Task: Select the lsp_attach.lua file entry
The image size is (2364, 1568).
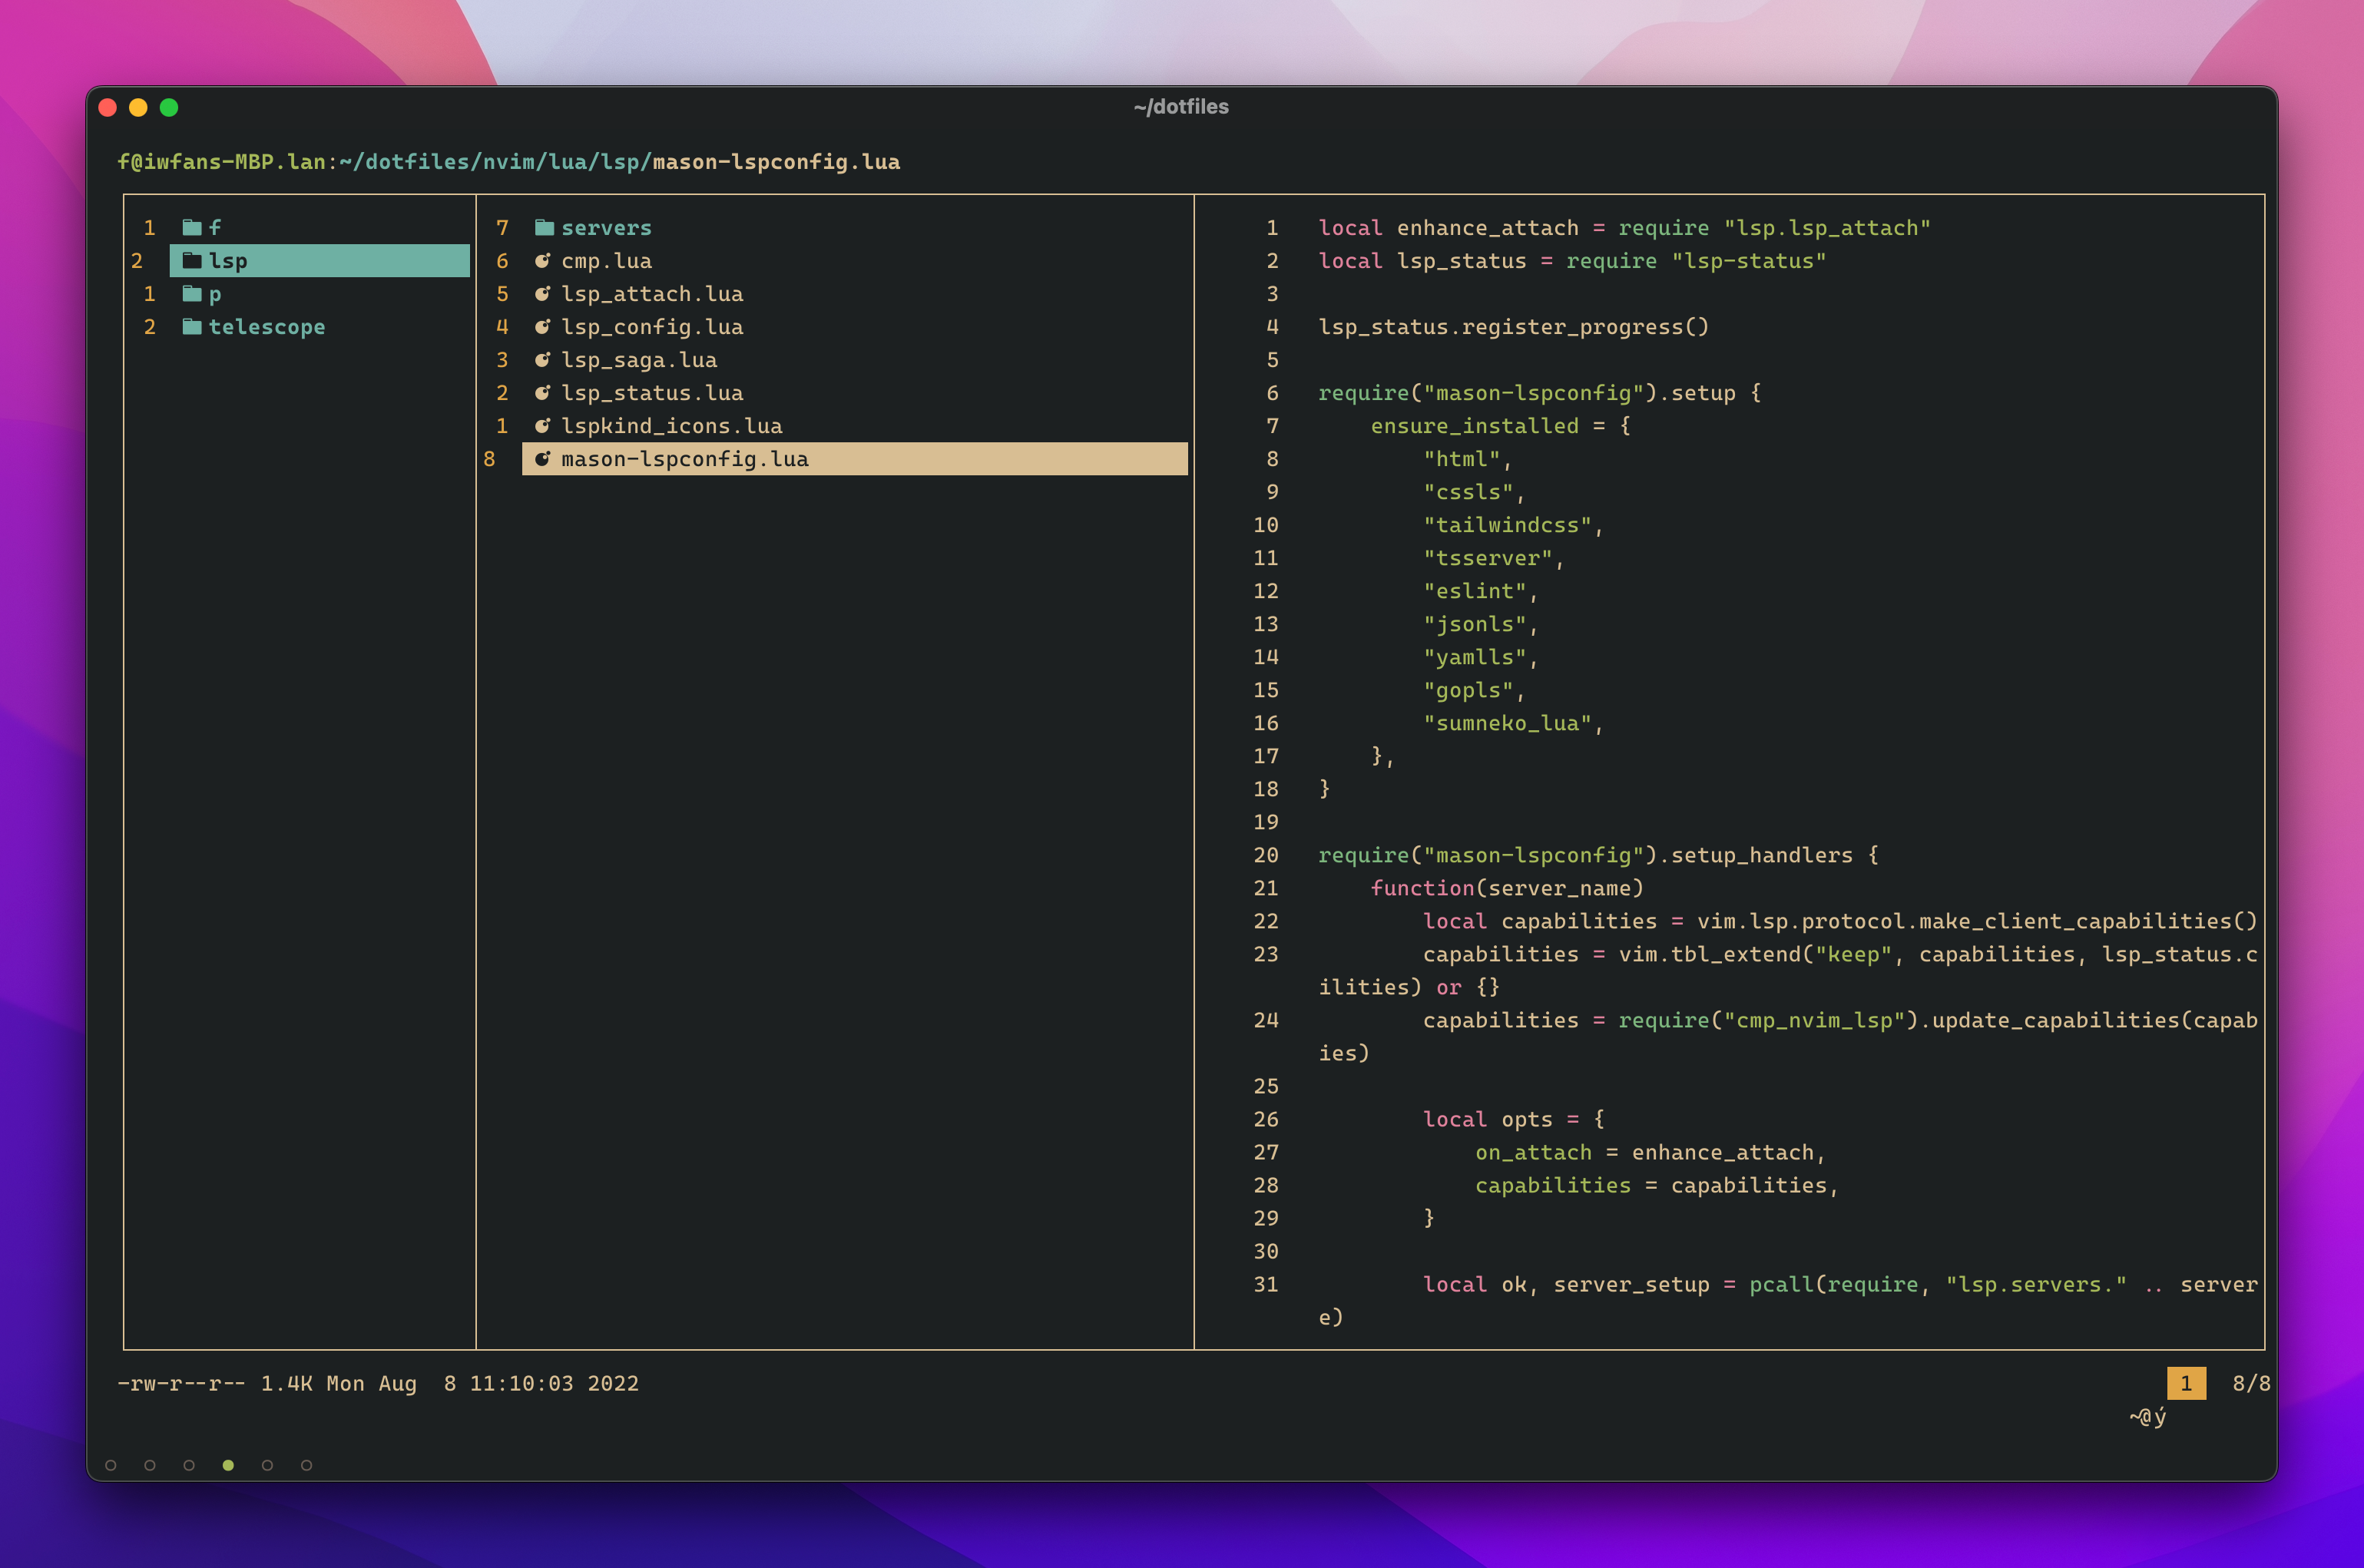Action: pos(651,294)
